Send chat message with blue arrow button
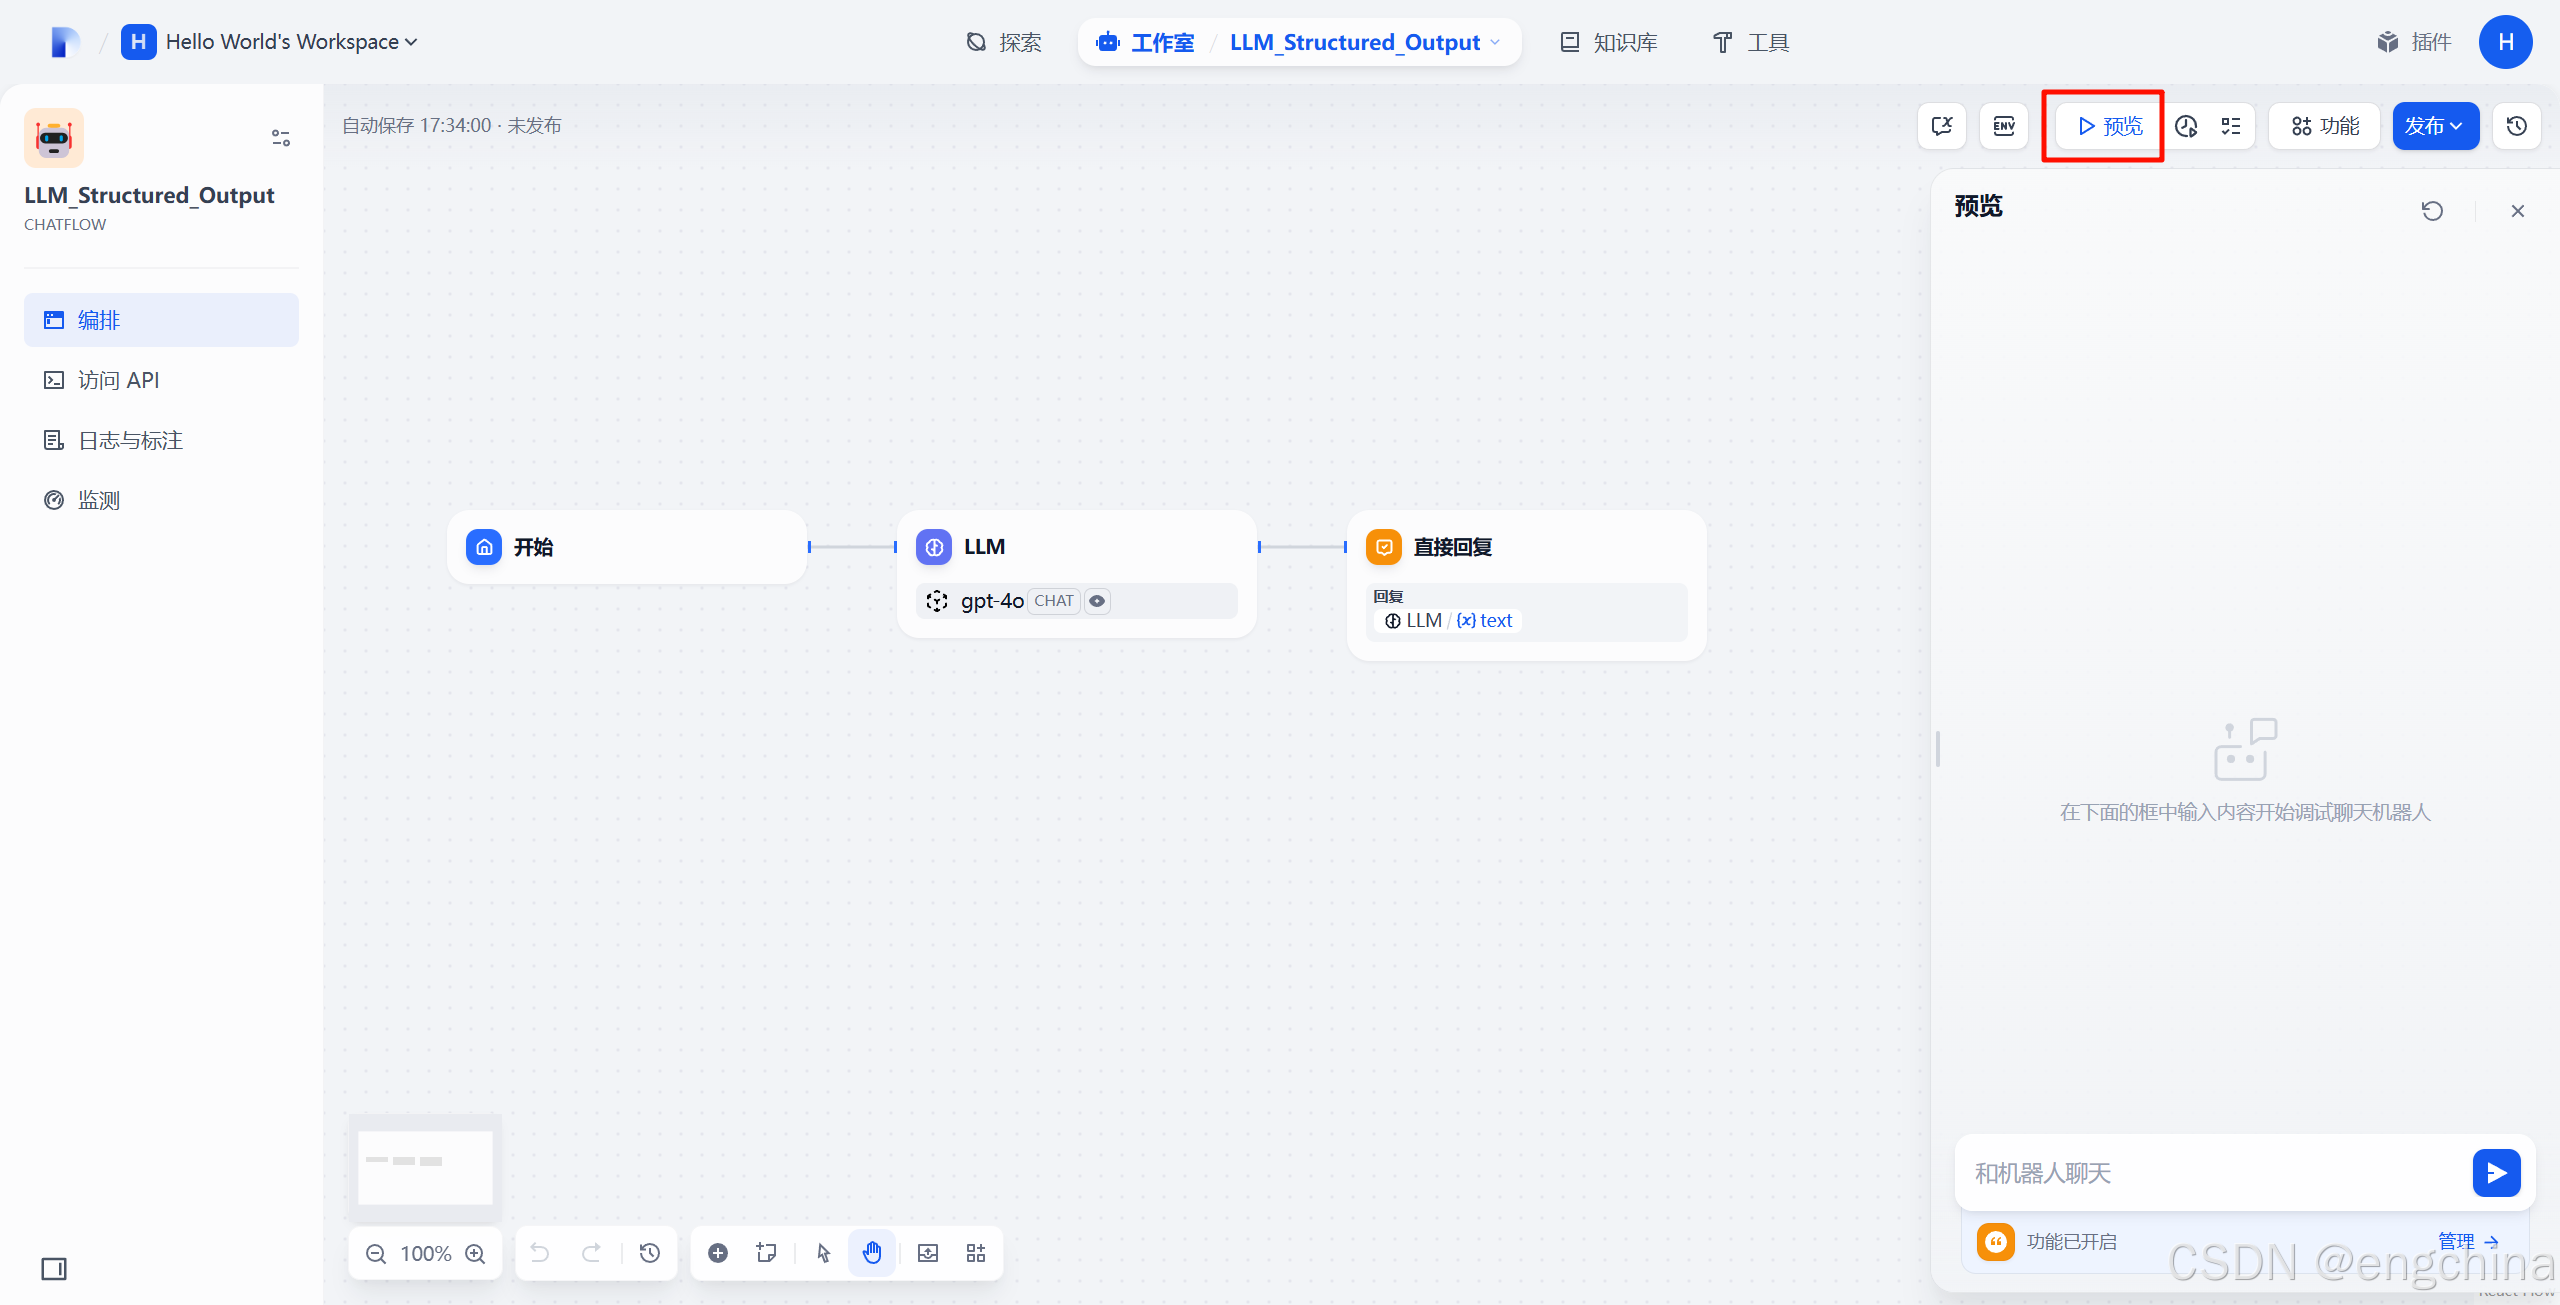Viewport: 2560px width, 1305px height. coord(2496,1172)
